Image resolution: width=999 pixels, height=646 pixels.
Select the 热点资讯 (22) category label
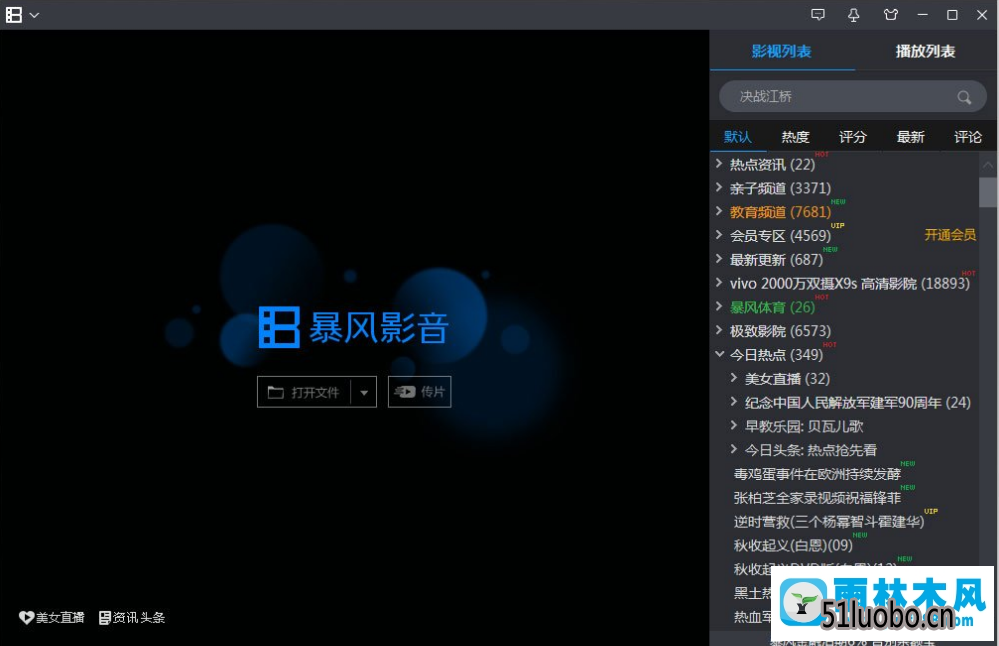tap(772, 164)
